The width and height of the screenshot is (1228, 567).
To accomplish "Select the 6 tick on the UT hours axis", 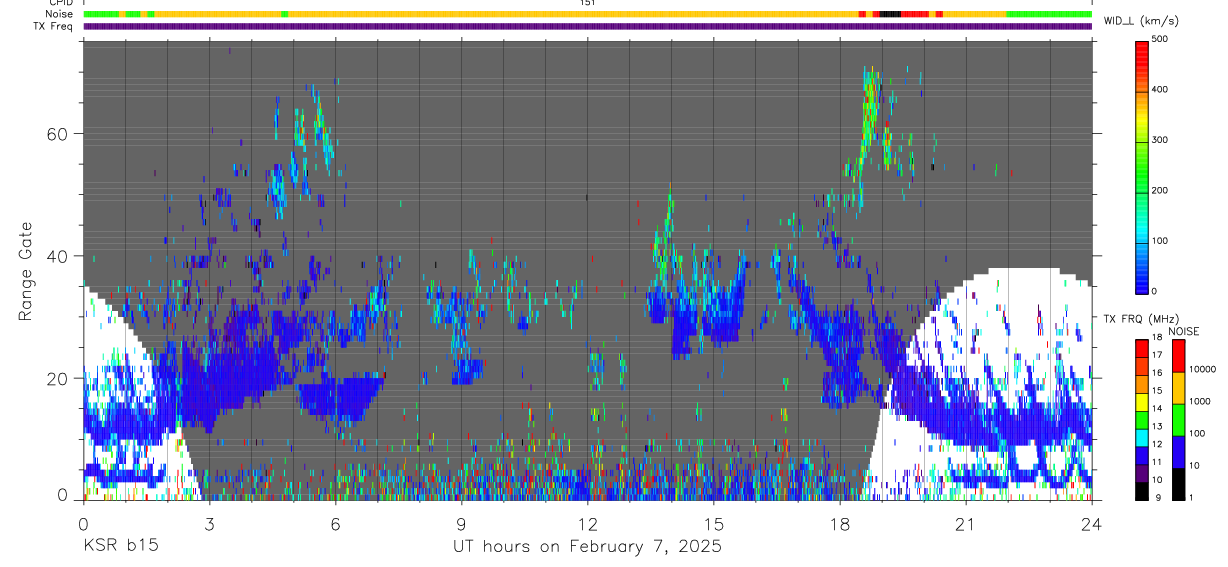I will tap(335, 525).
